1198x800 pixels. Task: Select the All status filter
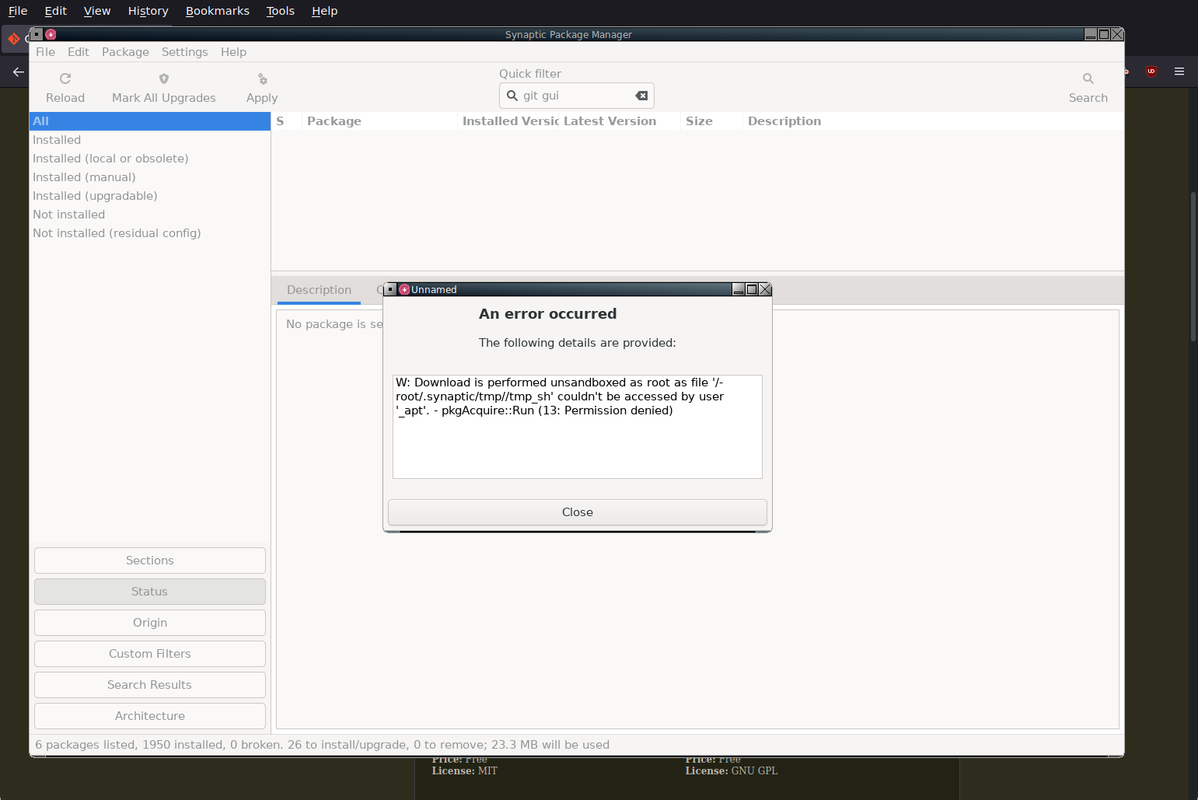coord(150,121)
